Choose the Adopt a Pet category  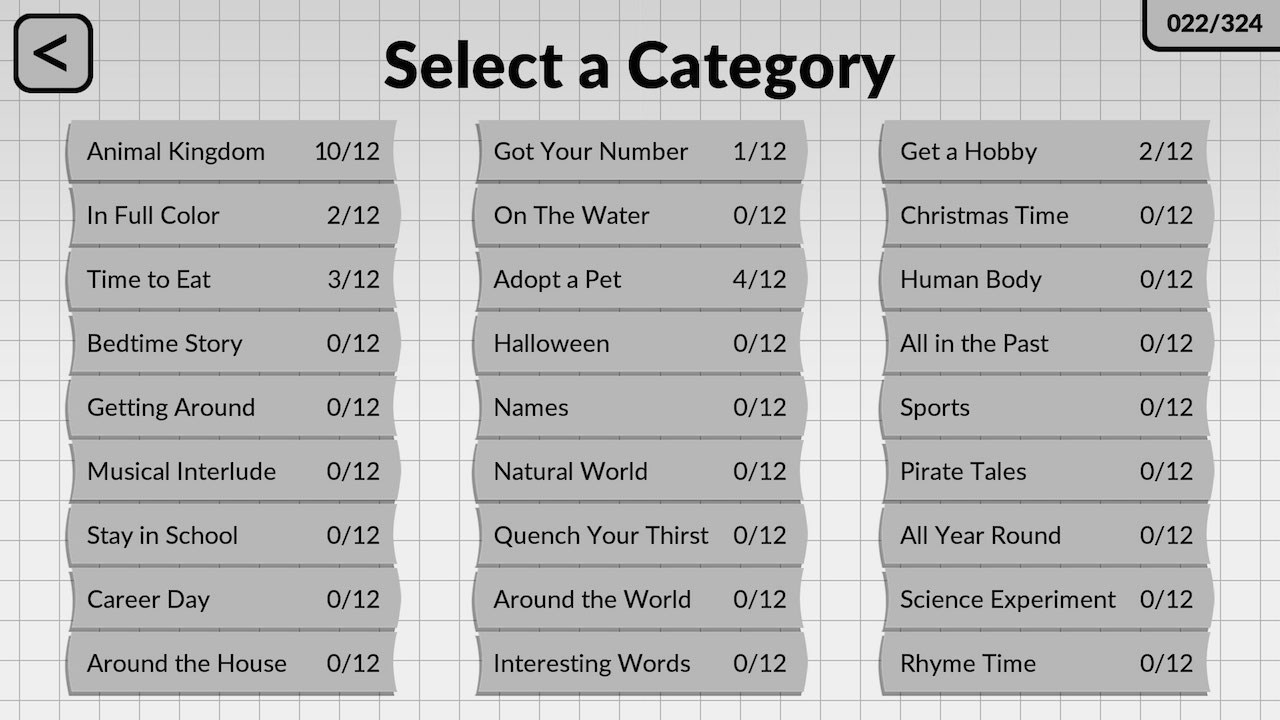click(x=640, y=280)
